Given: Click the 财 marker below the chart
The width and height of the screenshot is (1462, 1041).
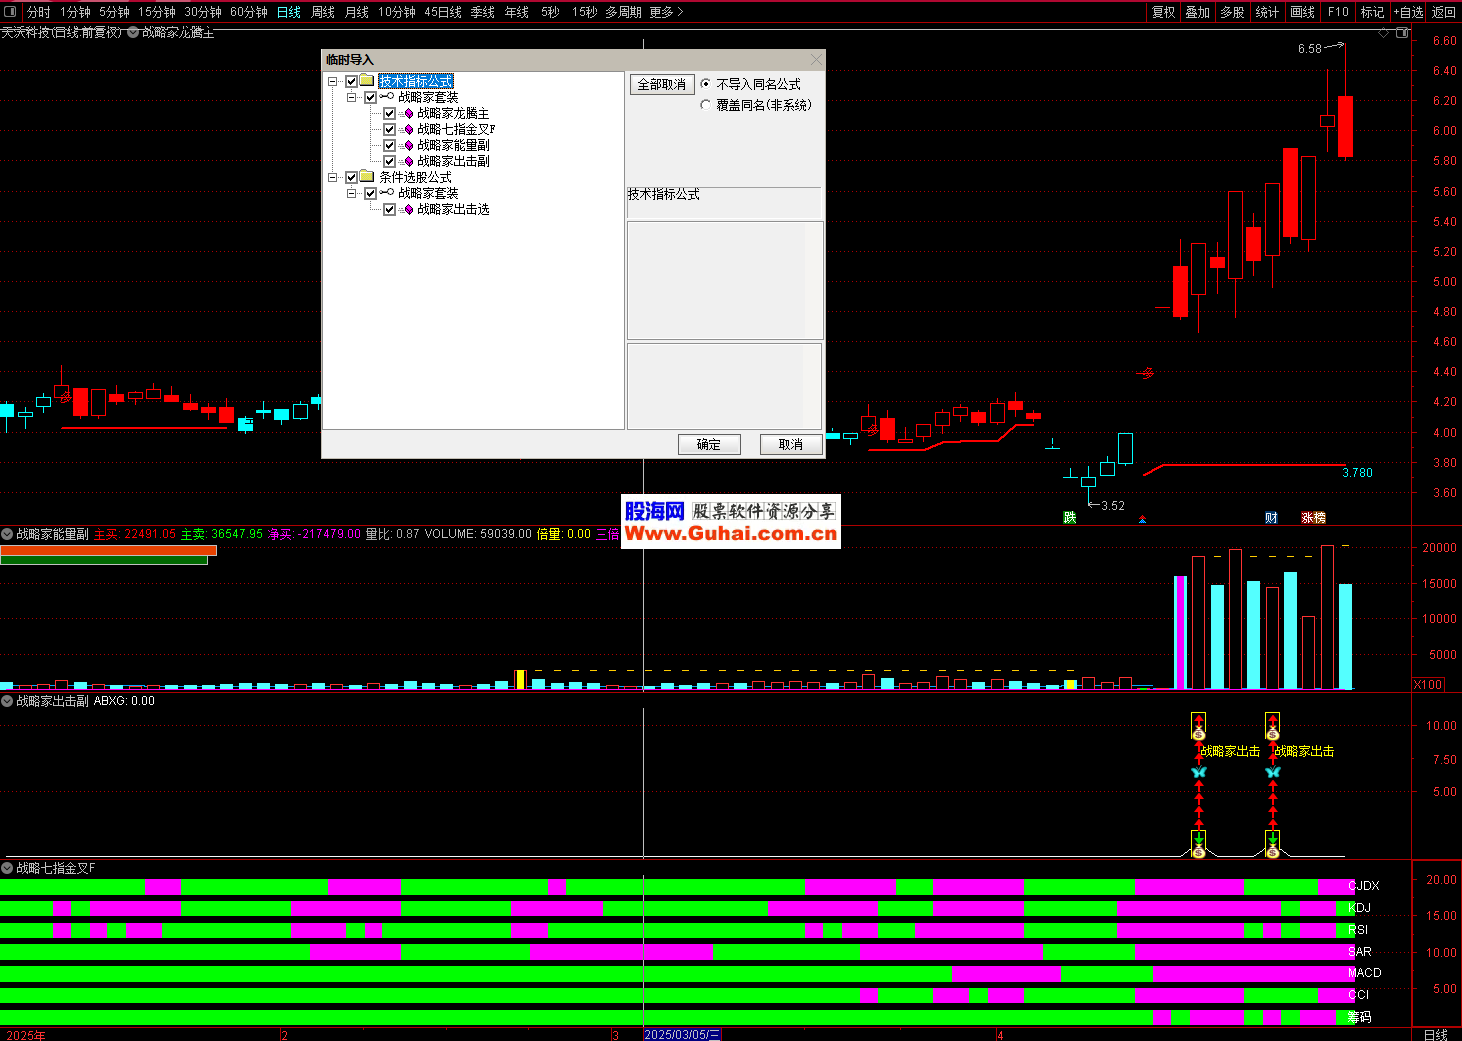Looking at the screenshot, I should coord(1271,517).
